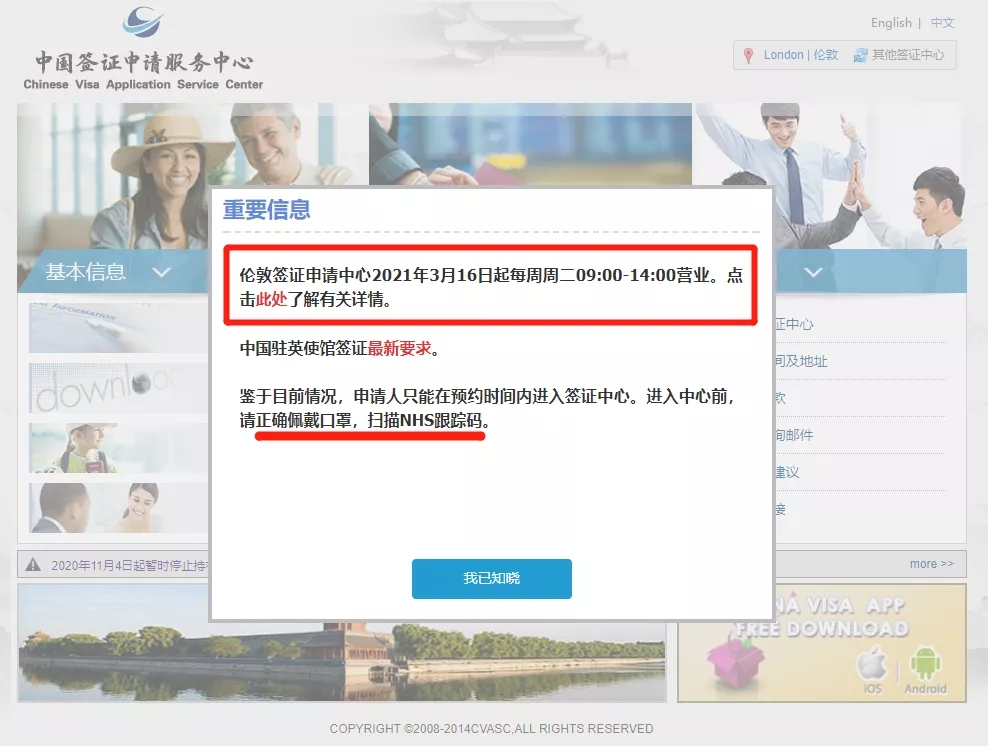Click the warning triangle on the notice bar
Viewport: 988px width, 746px height.
pos(31,565)
